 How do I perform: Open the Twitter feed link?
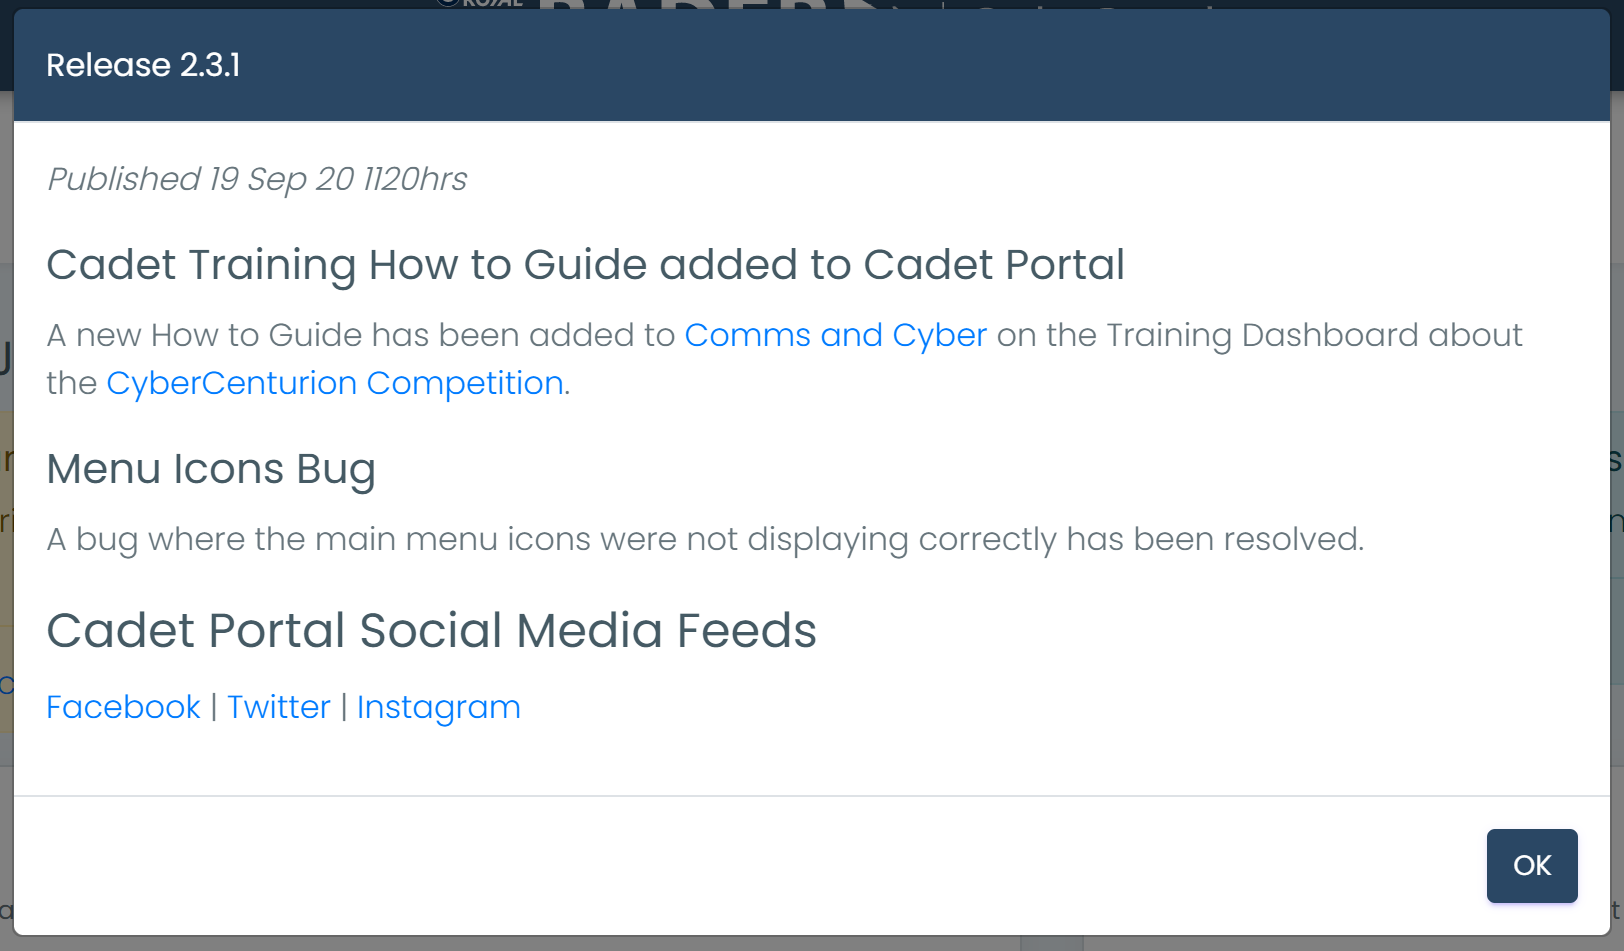coord(278,707)
